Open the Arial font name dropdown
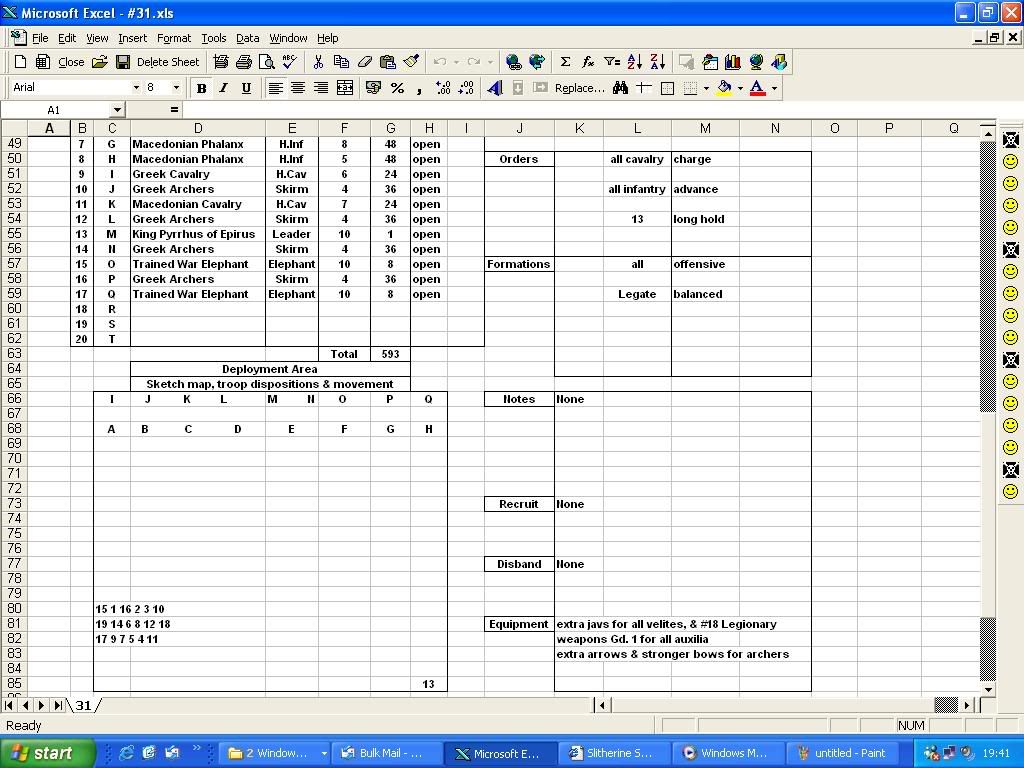Screen dimensions: 1024x768 pyautogui.click(x=136, y=88)
